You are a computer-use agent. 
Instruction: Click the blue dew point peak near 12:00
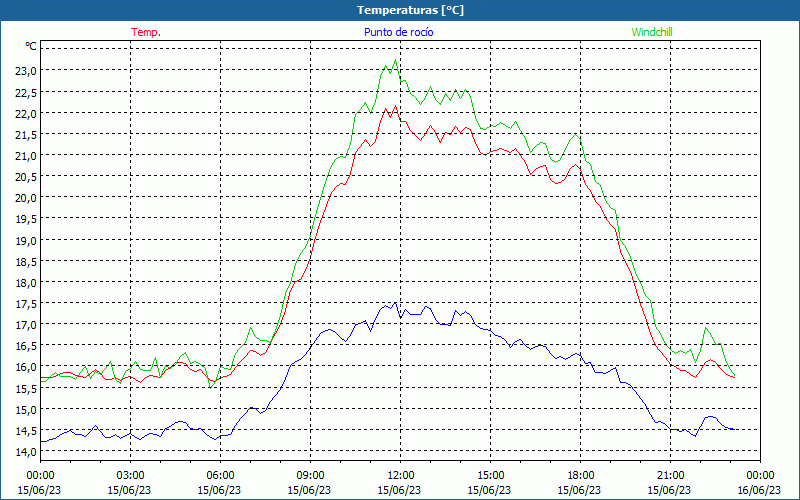click(x=395, y=303)
